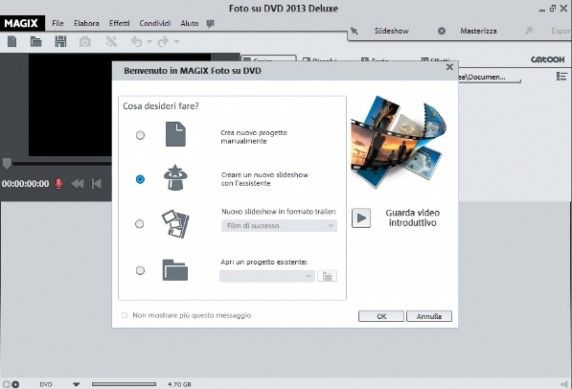Viewport: 572px width, 389px height.
Task: Click the tools settings toolbar icon
Action: (x=111, y=42)
